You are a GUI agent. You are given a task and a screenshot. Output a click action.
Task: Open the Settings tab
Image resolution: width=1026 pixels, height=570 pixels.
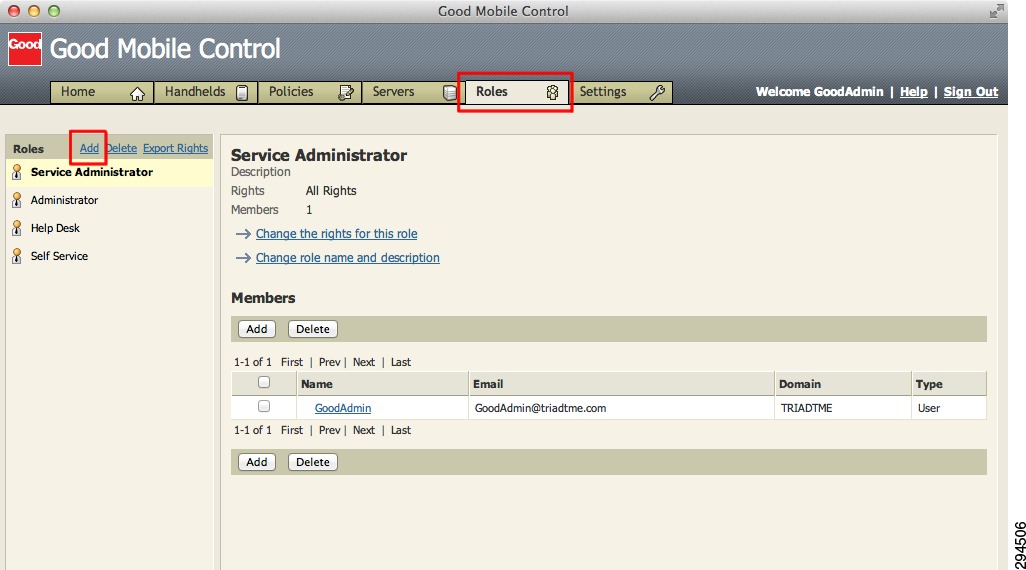(x=620, y=92)
